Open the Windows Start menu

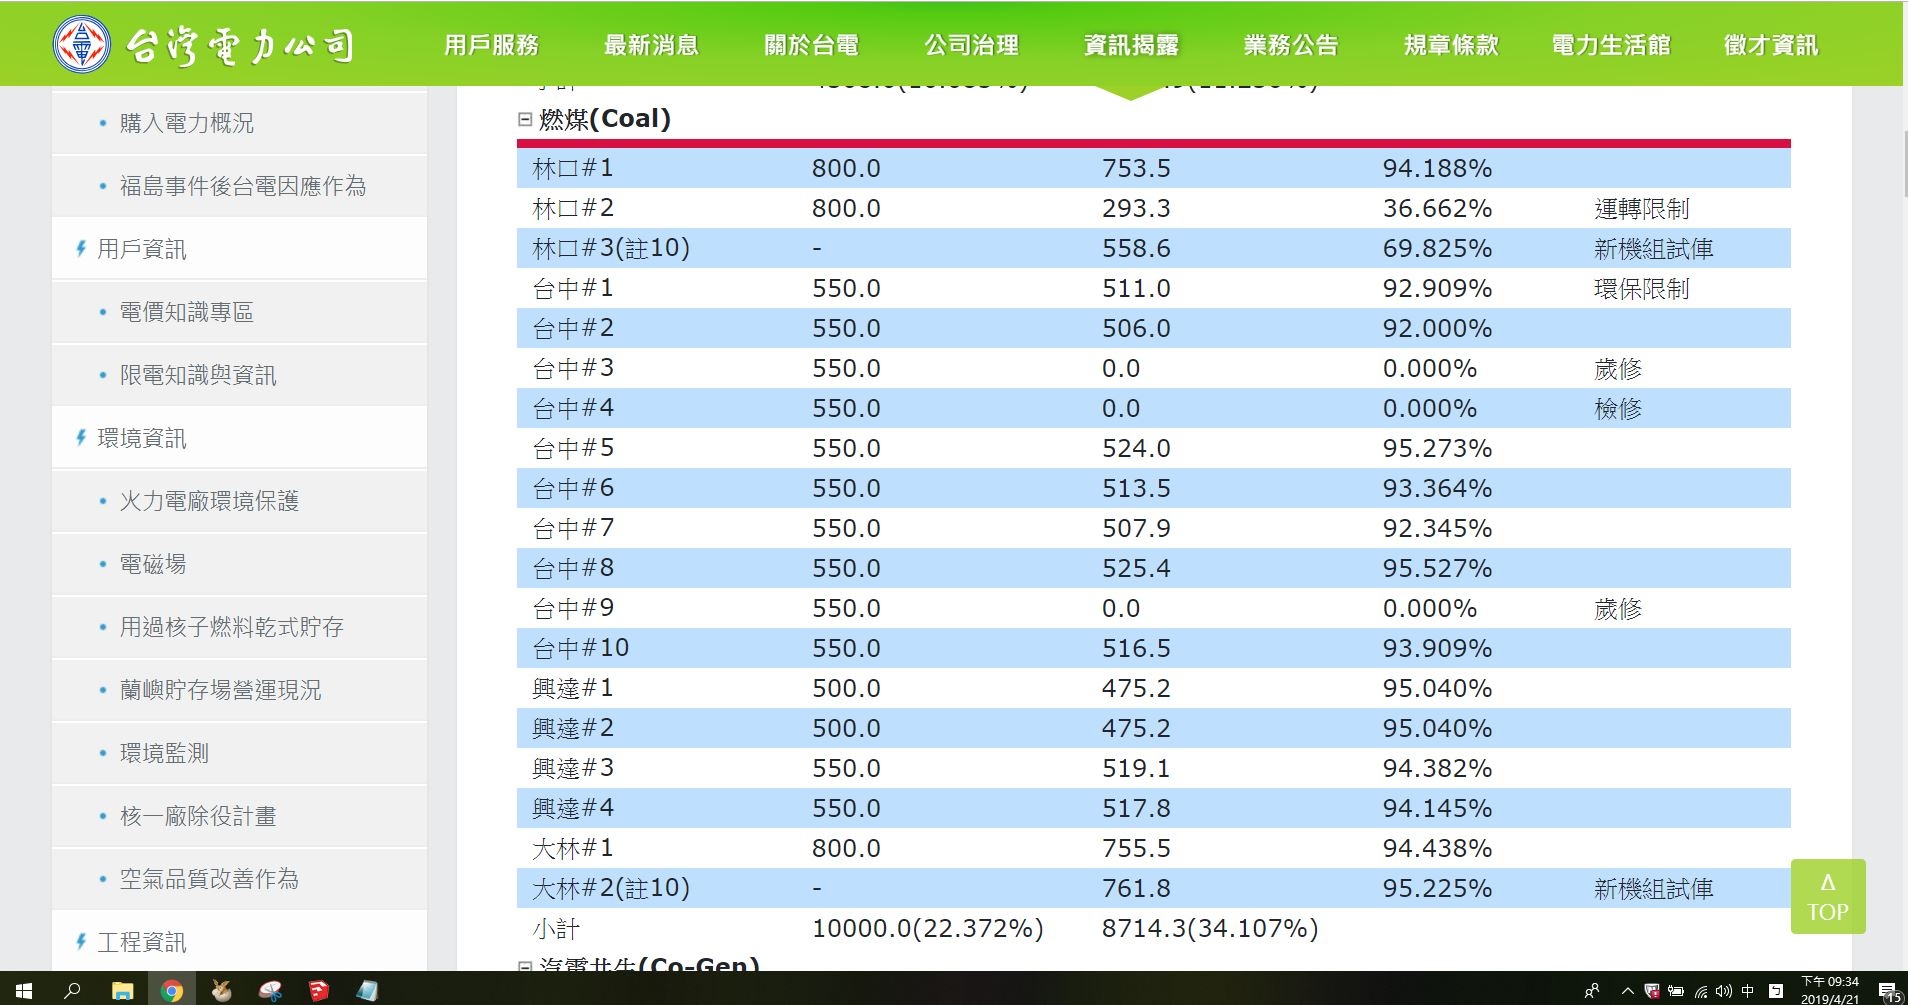pos(24,990)
